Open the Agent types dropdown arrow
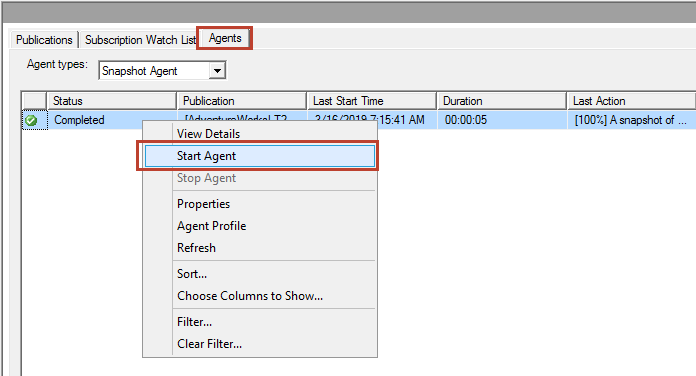This screenshot has height=376, width=696. coord(217,71)
